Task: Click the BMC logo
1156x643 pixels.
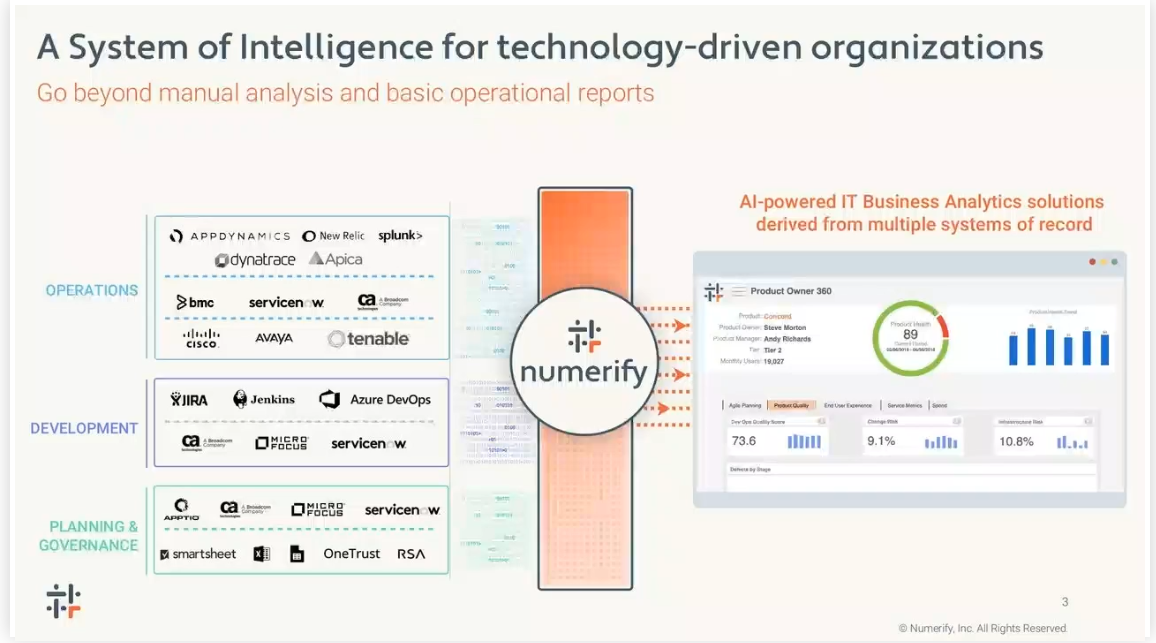Action: (x=195, y=302)
